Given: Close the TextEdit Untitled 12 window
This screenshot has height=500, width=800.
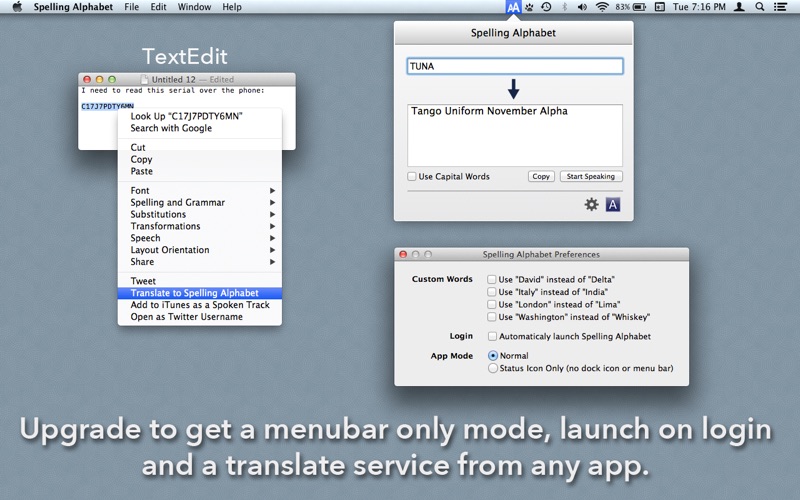Looking at the screenshot, I should (87, 80).
